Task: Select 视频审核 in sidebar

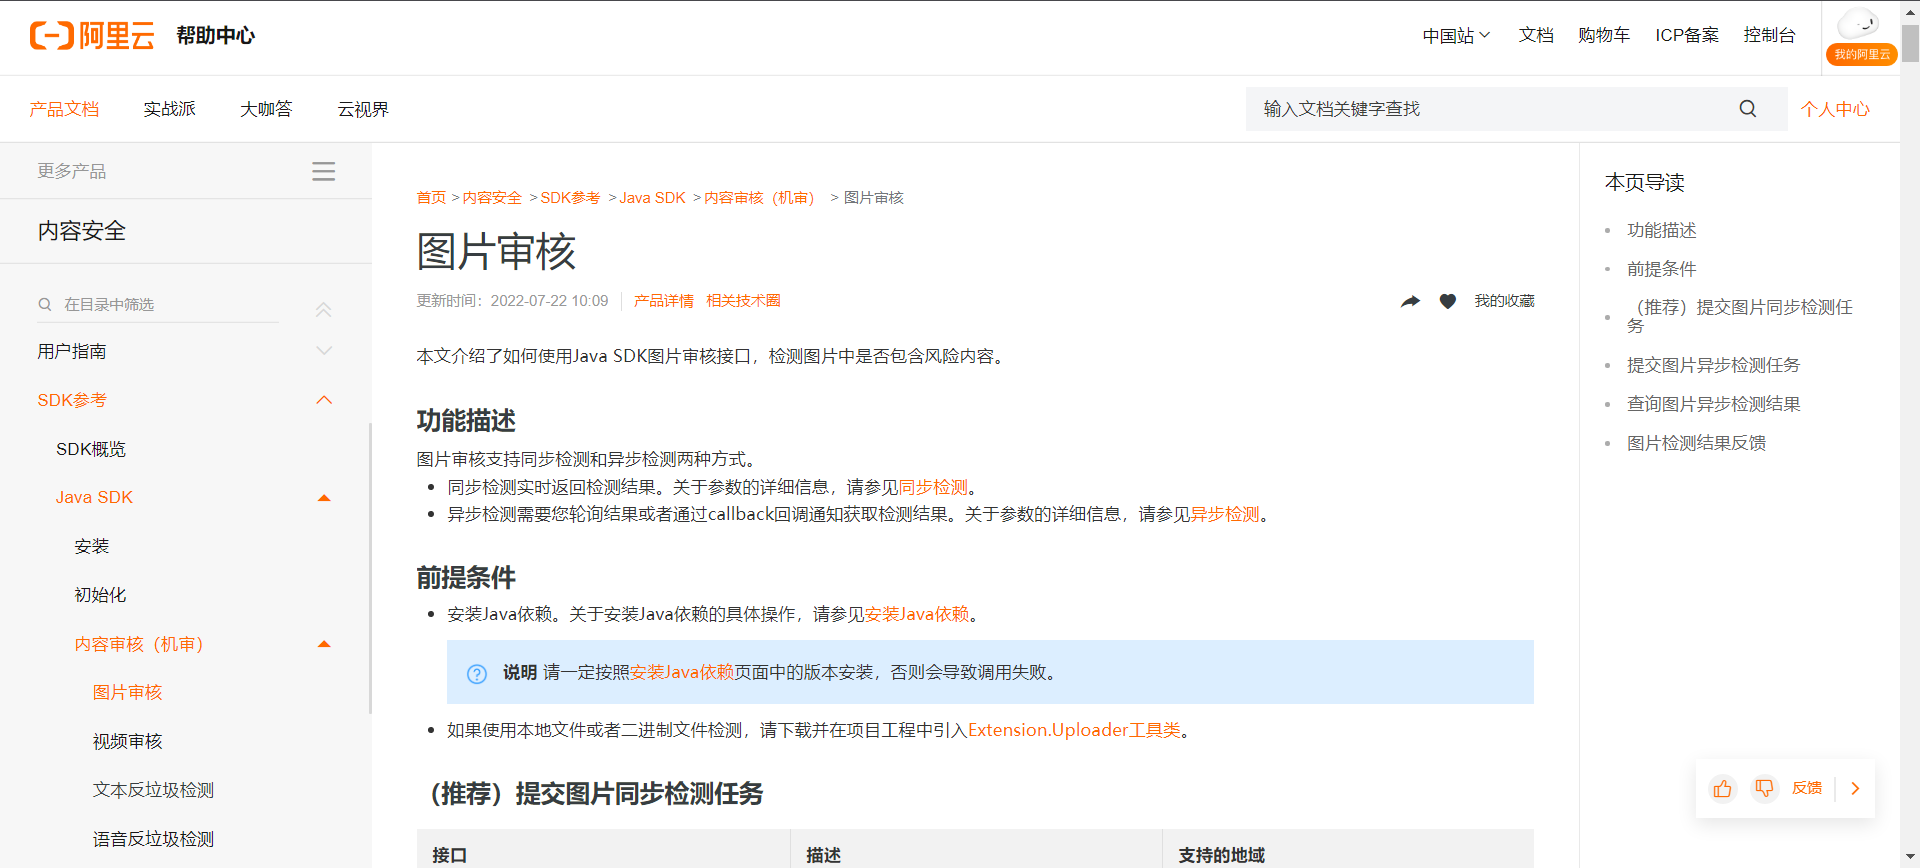Action: coord(127,741)
